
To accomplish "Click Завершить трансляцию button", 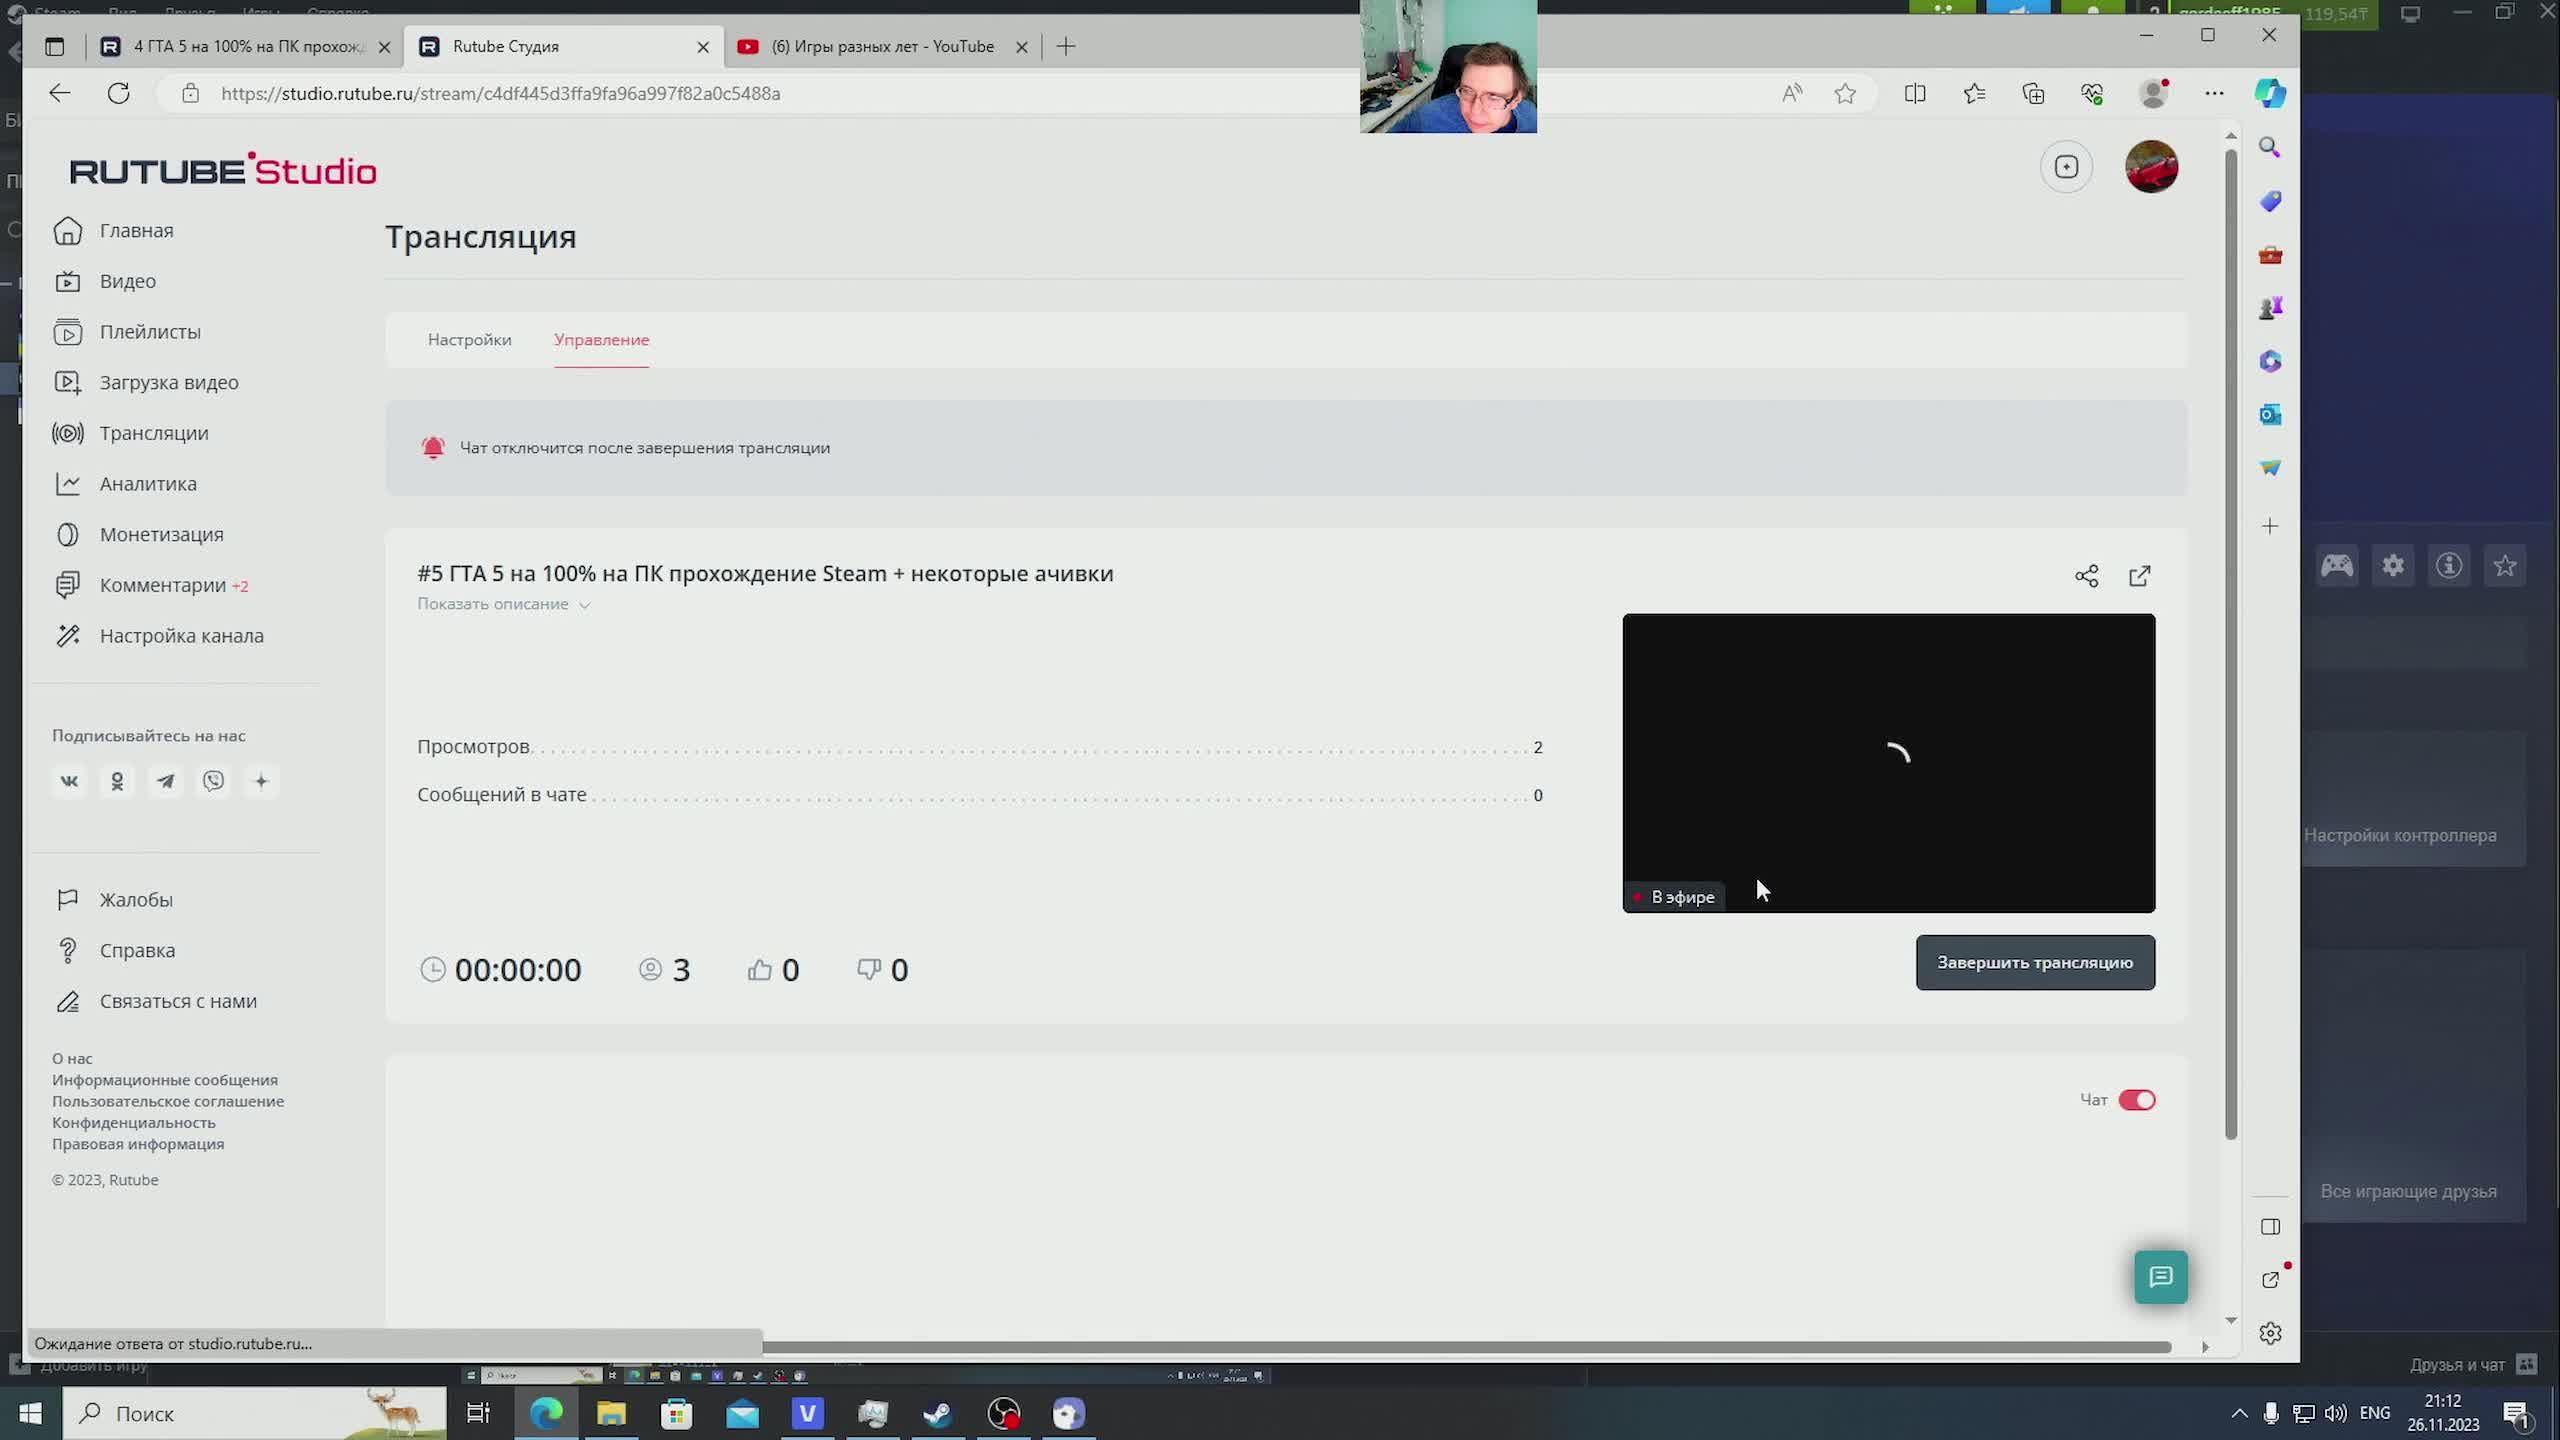I will [2034, 963].
